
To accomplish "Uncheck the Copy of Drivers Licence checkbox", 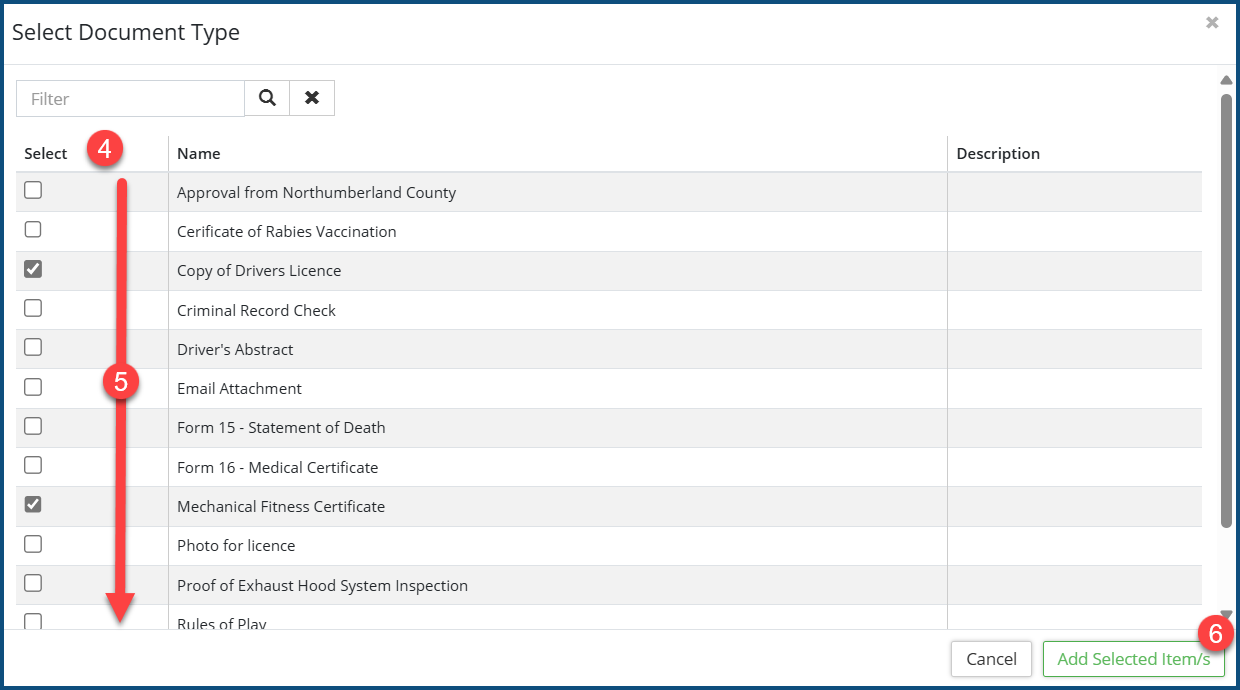I will [33, 269].
